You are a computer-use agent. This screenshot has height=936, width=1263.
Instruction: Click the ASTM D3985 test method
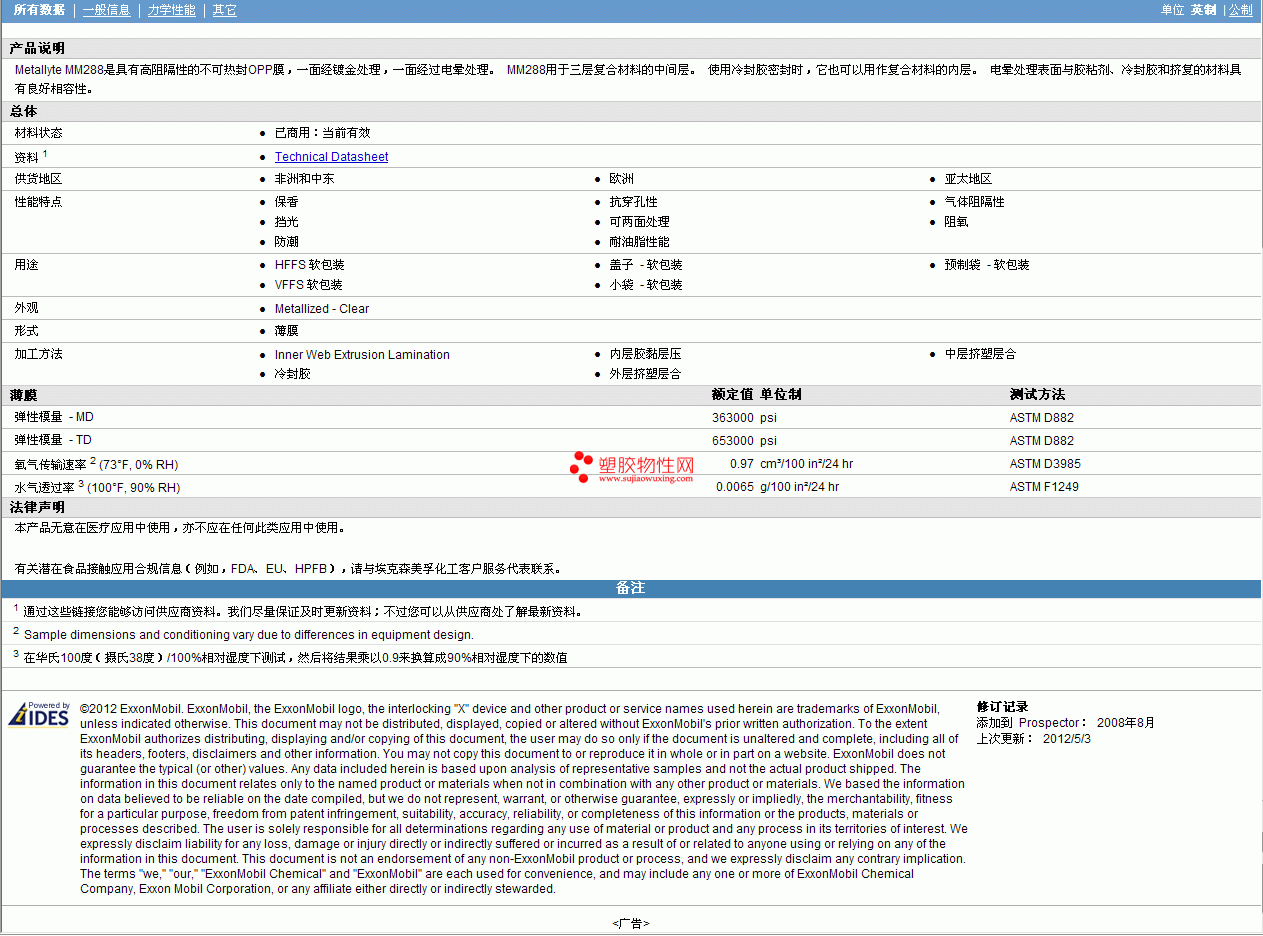1045,464
